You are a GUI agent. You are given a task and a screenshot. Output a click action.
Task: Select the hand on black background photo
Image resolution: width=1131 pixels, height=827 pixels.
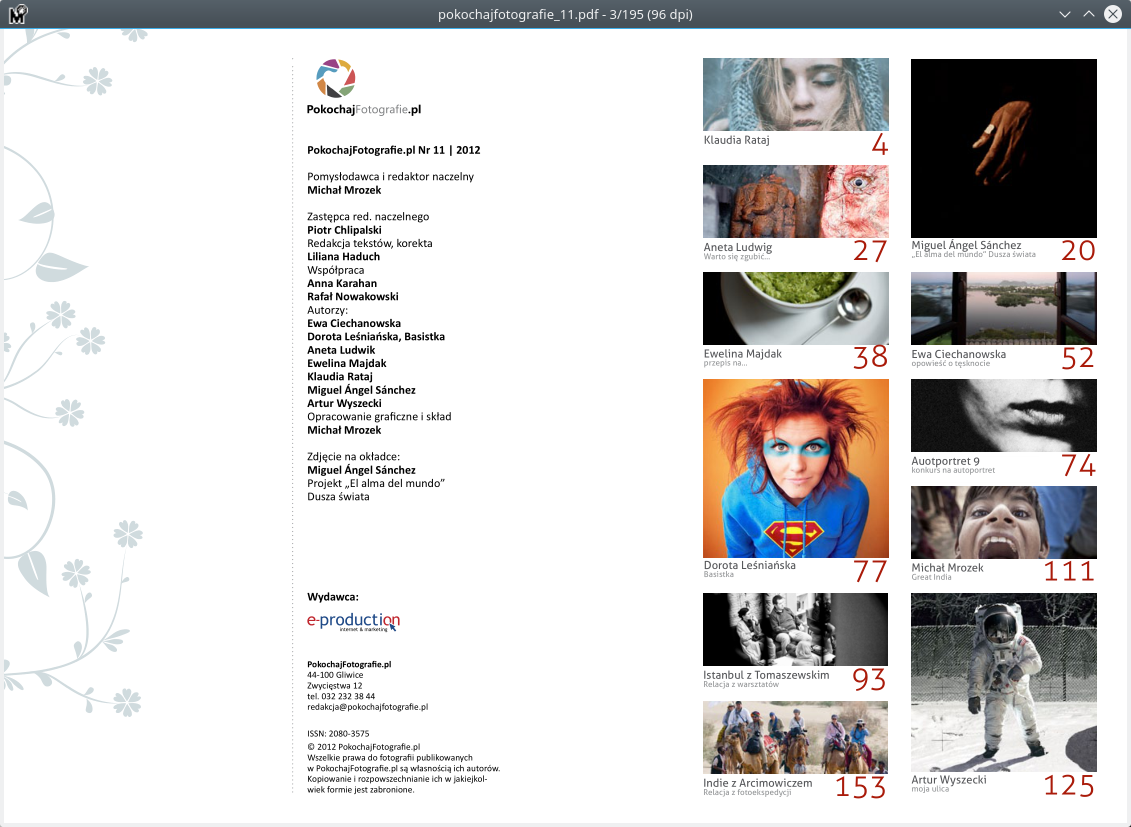click(x=1003, y=148)
